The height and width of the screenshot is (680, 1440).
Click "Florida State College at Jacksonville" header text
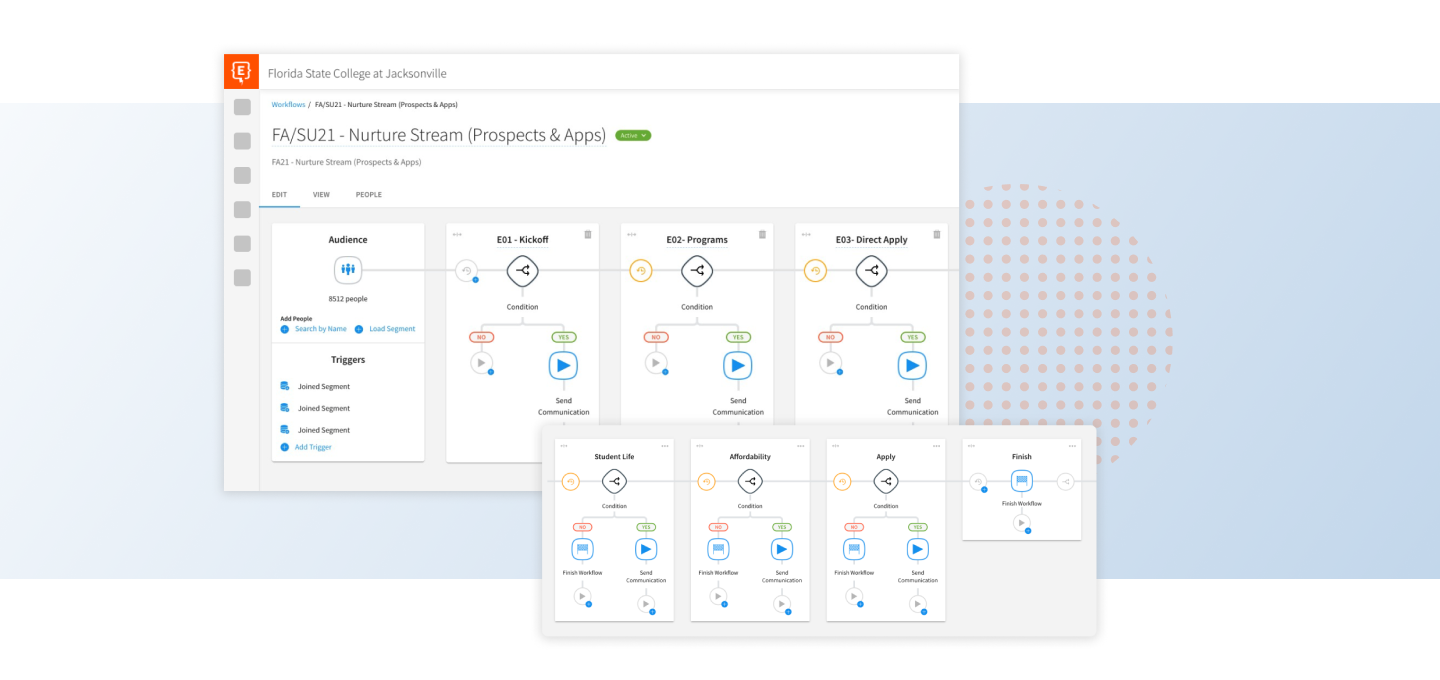357,73
